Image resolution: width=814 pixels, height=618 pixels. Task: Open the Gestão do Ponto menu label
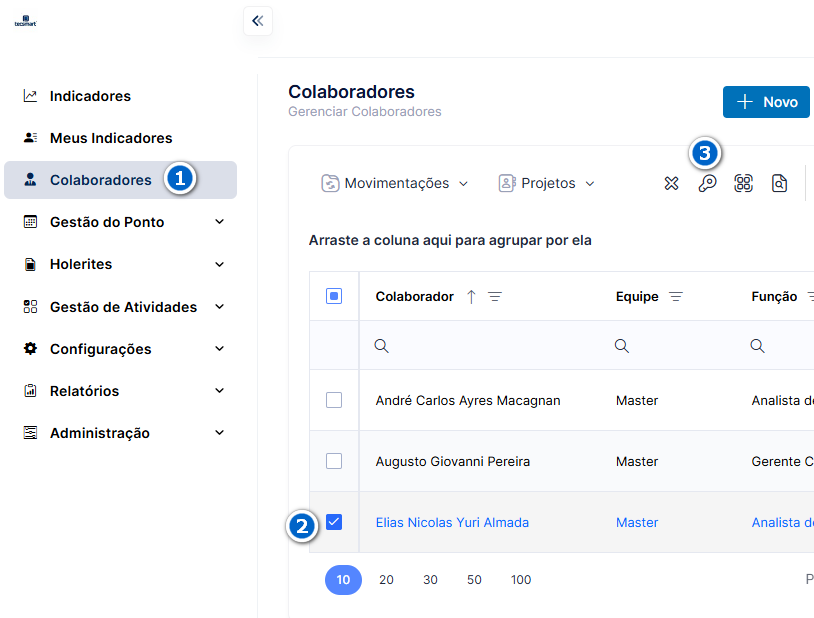(x=107, y=222)
